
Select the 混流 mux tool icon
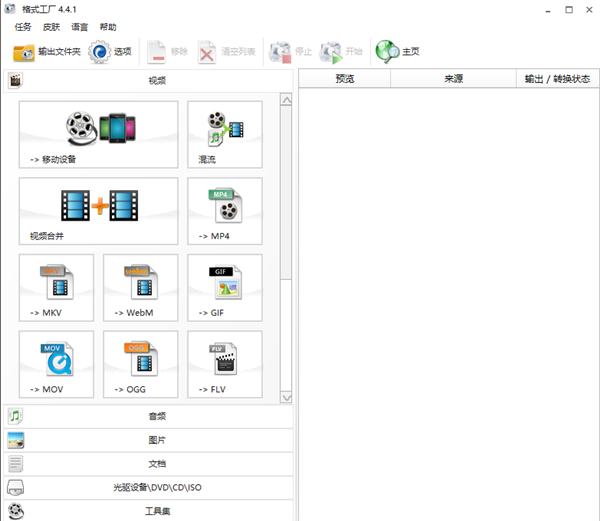(x=224, y=134)
